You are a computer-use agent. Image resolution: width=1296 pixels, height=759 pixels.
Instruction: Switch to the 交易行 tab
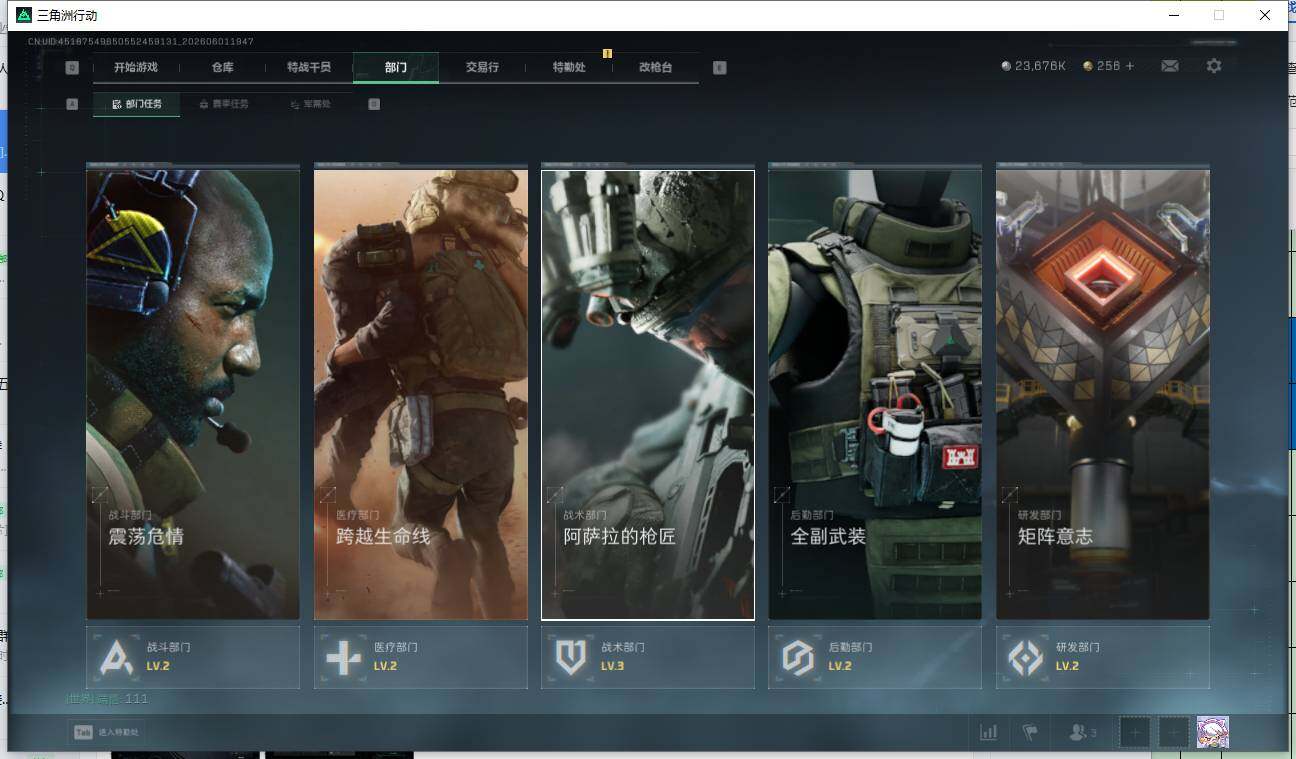pos(482,67)
